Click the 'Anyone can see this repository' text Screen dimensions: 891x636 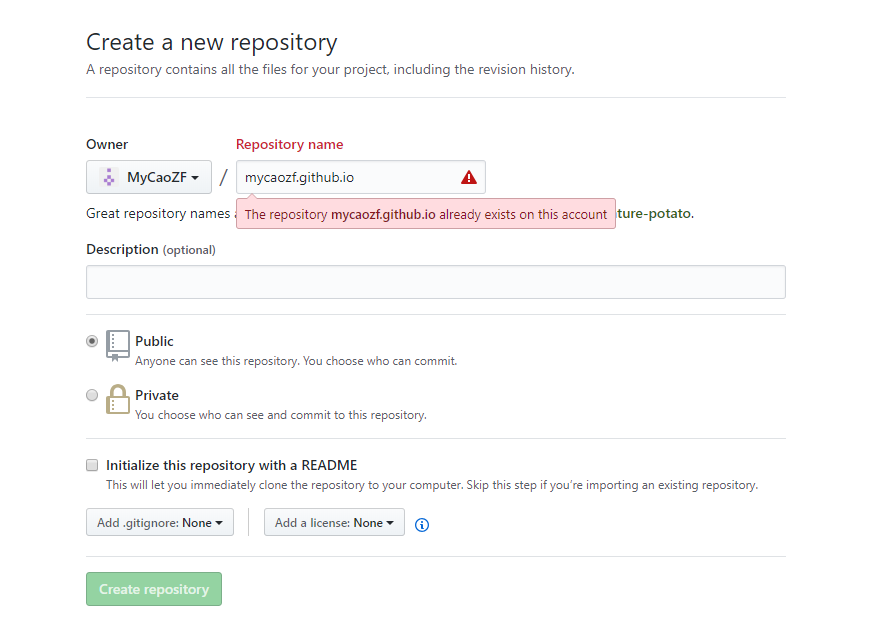coord(296,361)
